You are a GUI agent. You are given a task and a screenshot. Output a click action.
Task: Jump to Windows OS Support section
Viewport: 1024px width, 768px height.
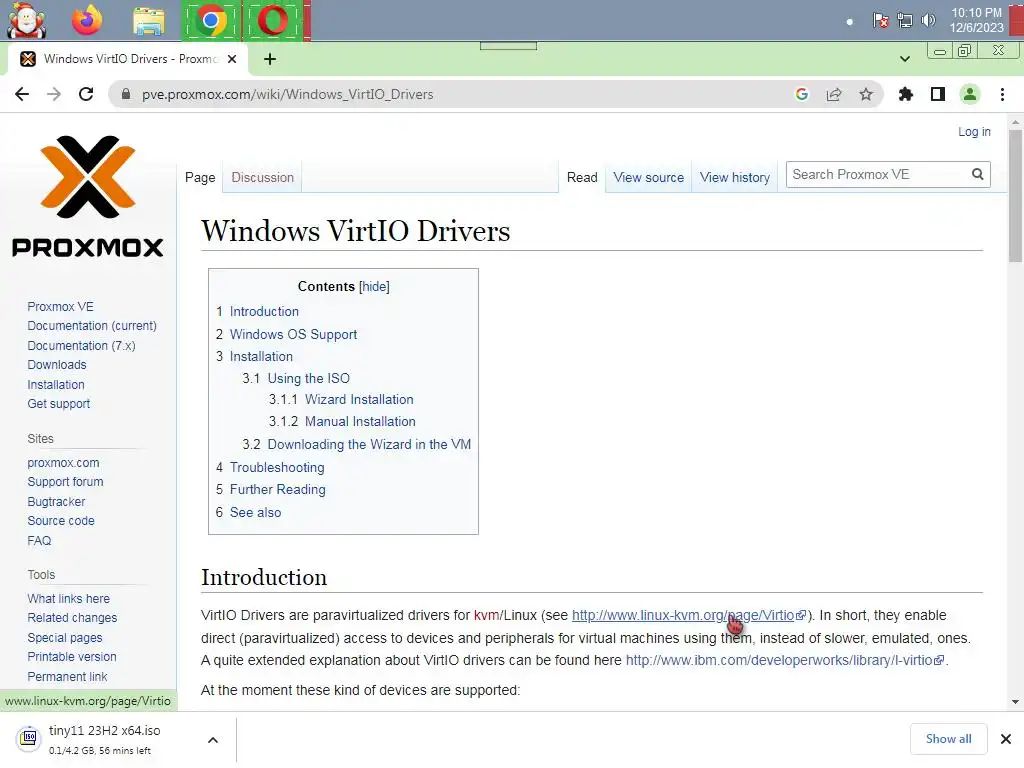293,334
